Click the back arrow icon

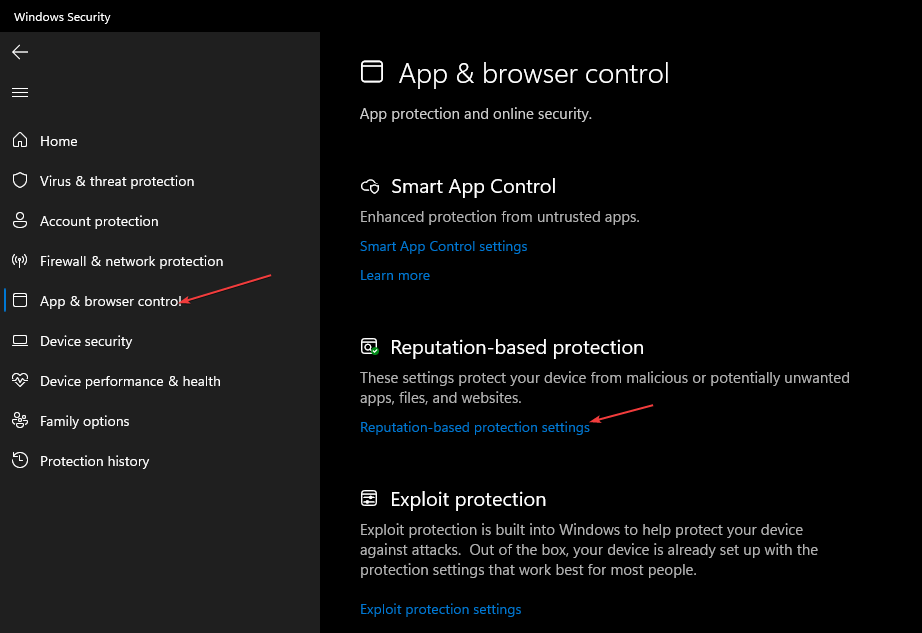coord(20,52)
